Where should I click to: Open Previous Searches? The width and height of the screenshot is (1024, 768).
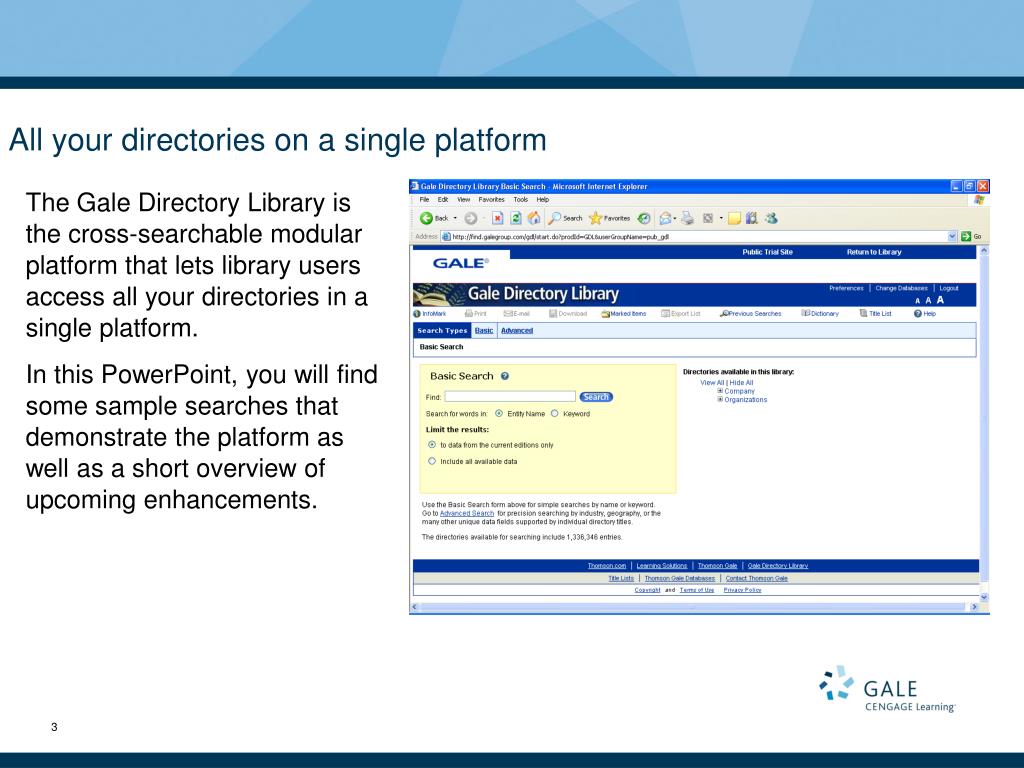coord(750,313)
